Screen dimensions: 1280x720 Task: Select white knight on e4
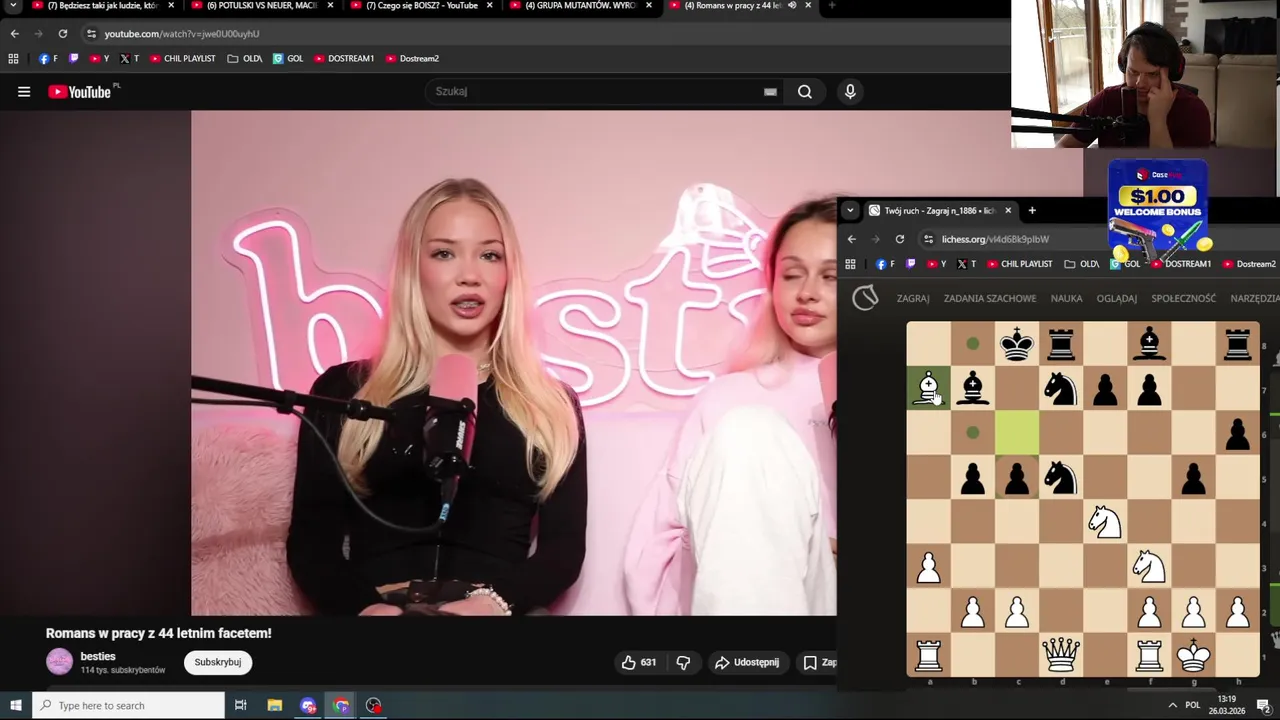(x=1105, y=521)
